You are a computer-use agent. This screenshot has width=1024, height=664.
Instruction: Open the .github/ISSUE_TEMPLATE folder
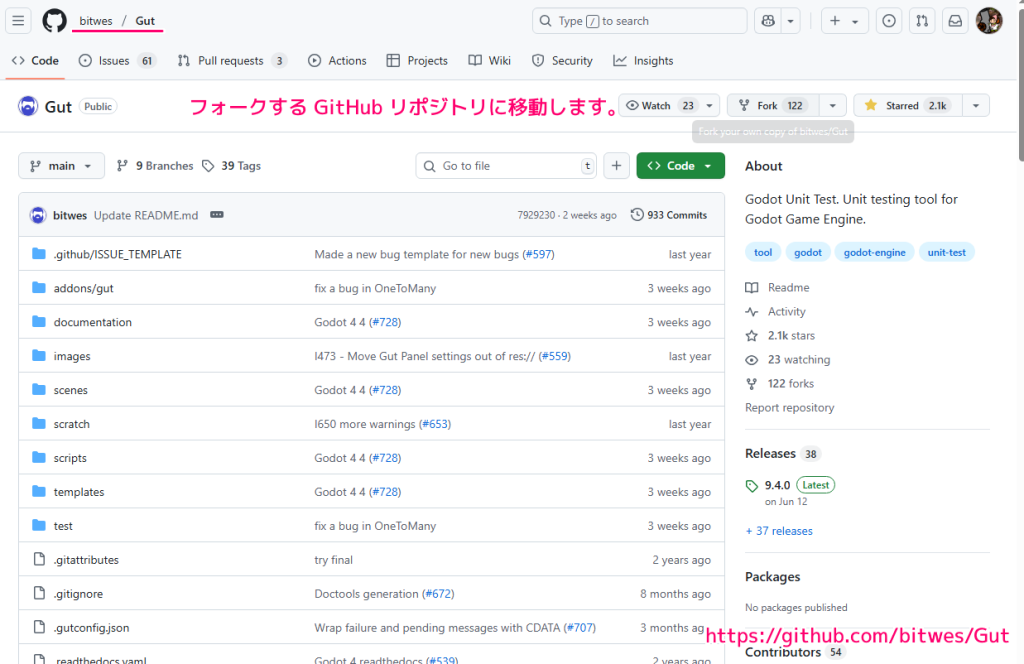click(118, 254)
